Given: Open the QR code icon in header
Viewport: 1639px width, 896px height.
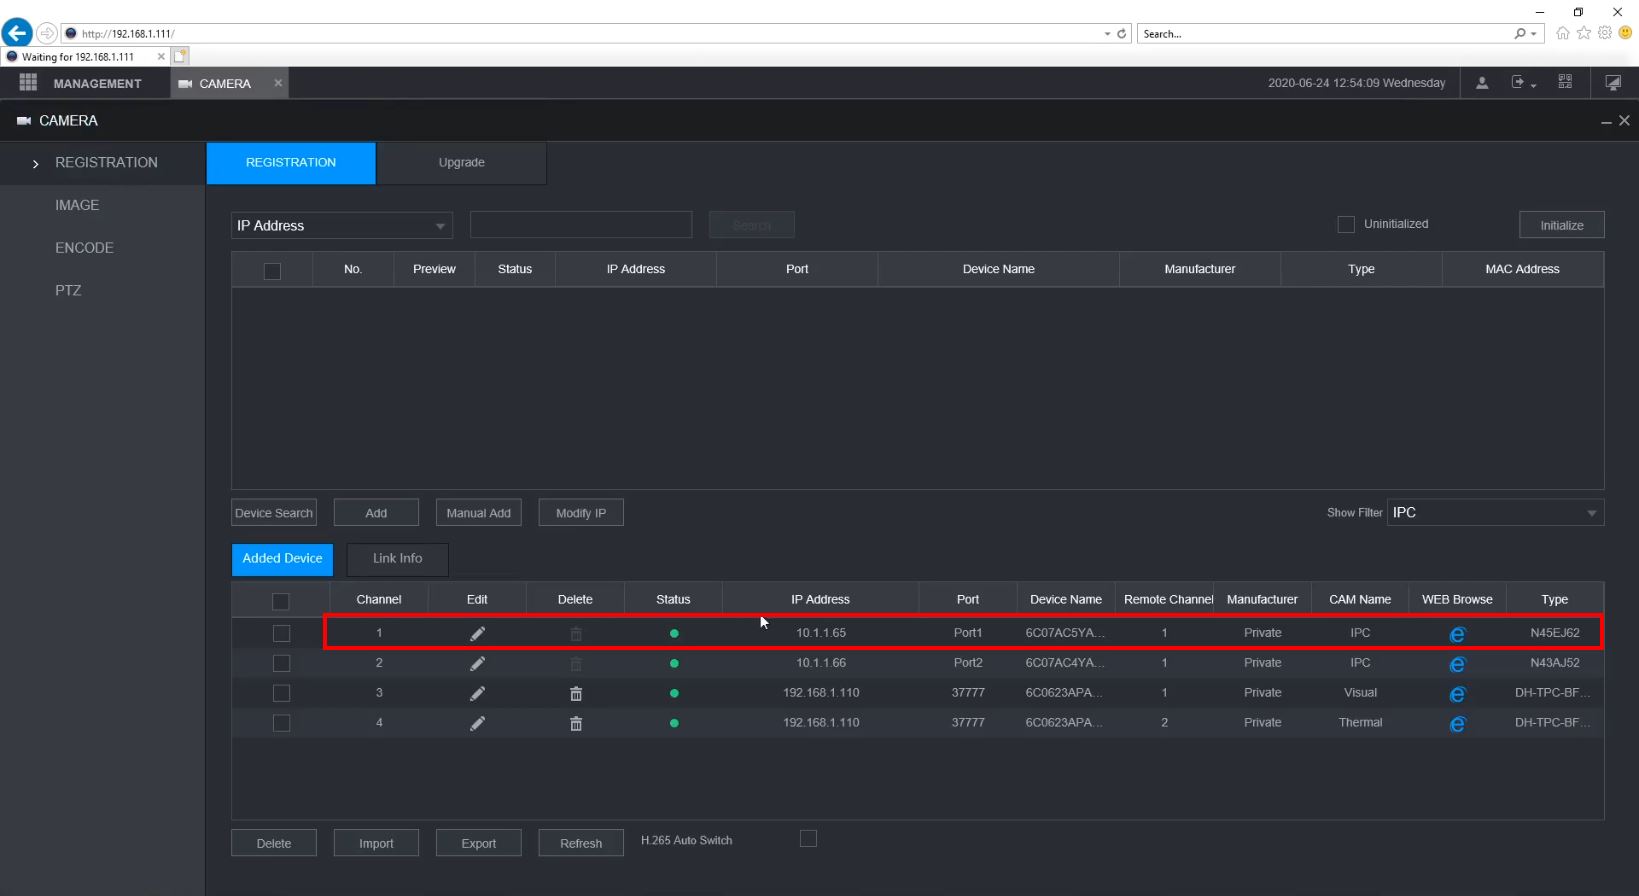Looking at the screenshot, I should (1565, 83).
